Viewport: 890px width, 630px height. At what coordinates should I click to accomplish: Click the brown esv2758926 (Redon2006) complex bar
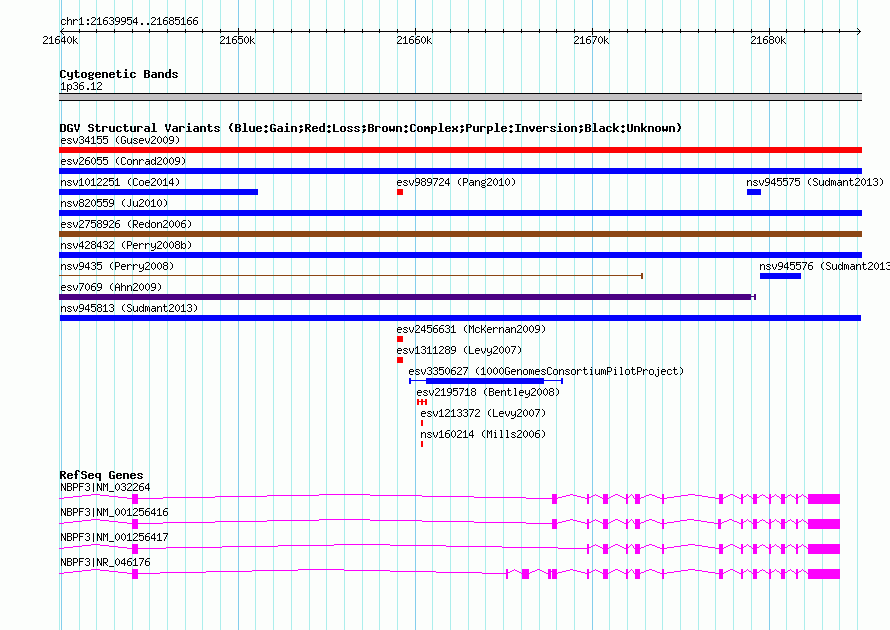(460, 234)
